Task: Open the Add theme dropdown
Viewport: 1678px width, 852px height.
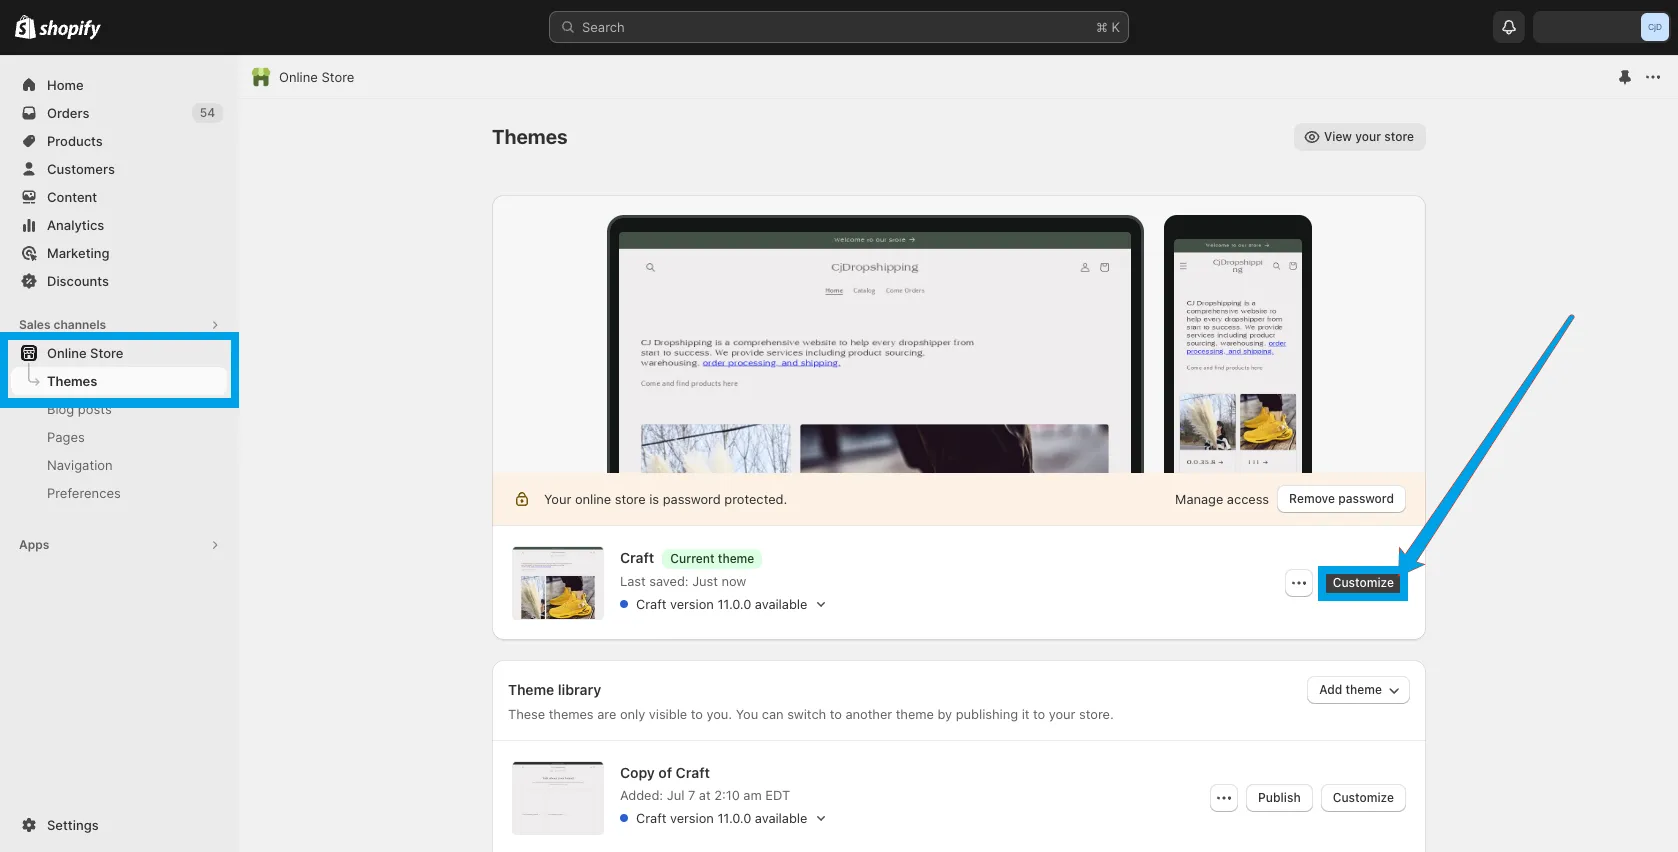Action: [1358, 690]
